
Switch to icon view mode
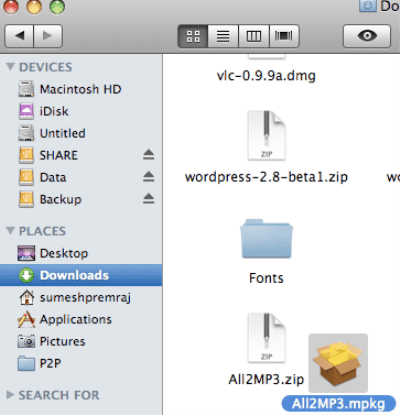(193, 36)
